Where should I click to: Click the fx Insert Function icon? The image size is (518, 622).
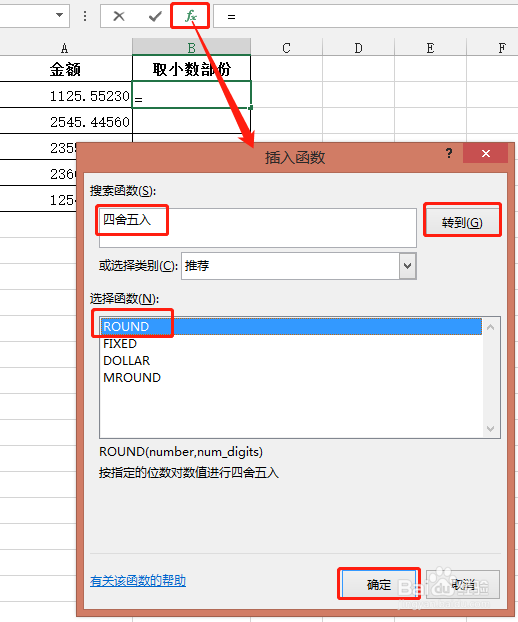tap(190, 16)
